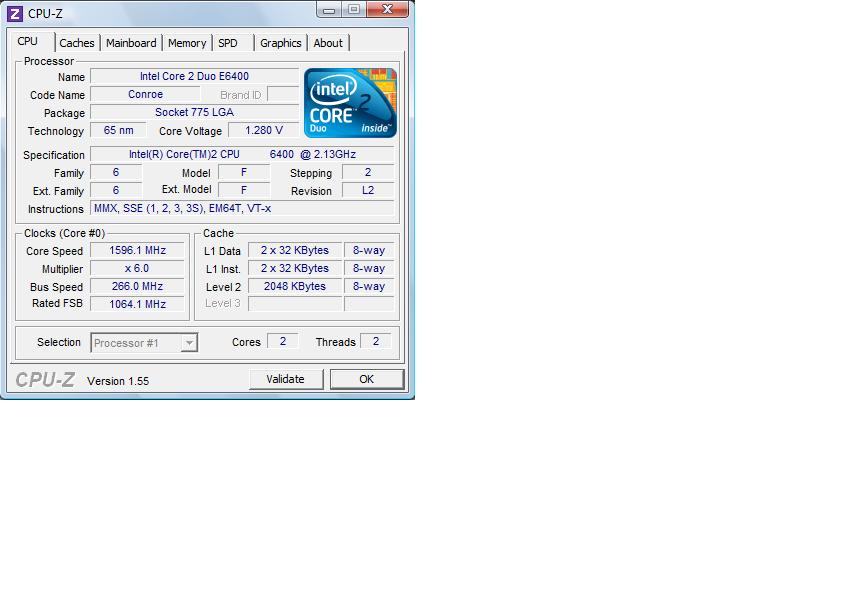Click the Specification field showing 2.13GHz
This screenshot has width=860, height=602.
click(242, 155)
